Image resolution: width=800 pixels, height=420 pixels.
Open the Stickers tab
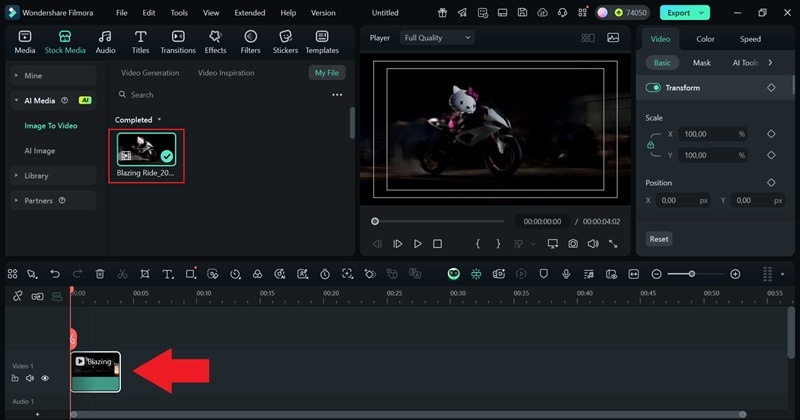click(285, 42)
